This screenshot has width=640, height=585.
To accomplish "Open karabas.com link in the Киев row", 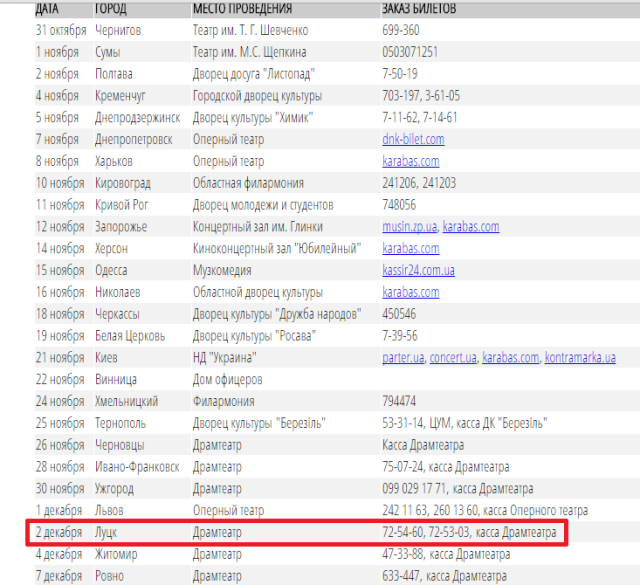I will (511, 358).
